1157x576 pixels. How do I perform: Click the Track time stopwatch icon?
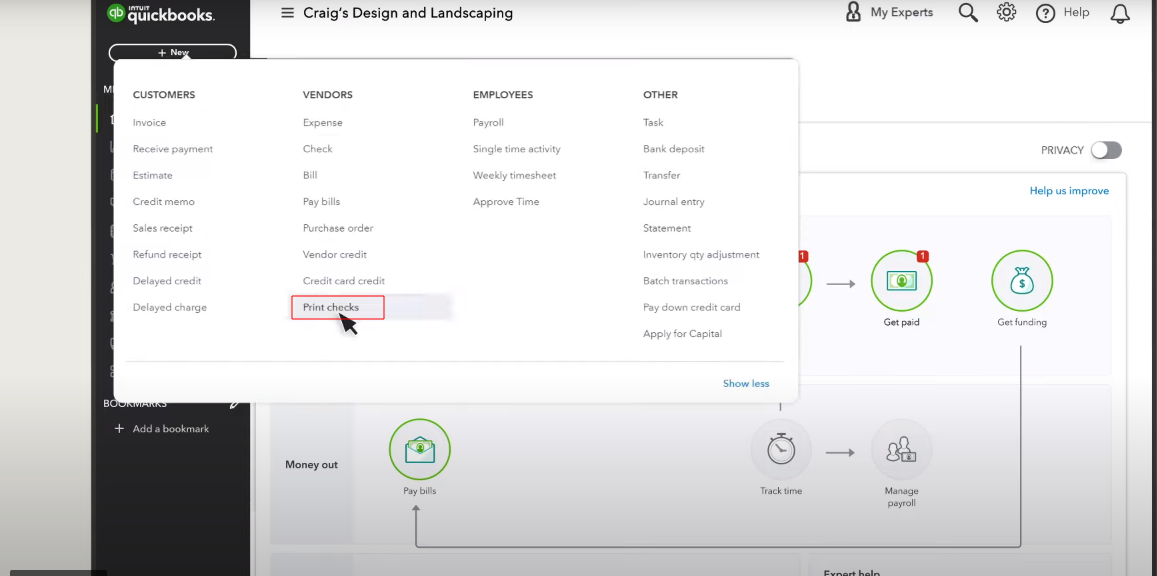point(781,450)
